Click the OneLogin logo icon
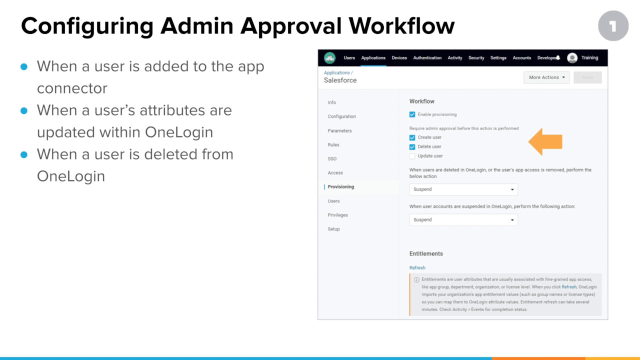Screen dimensions: 640x360 tap(330, 58)
